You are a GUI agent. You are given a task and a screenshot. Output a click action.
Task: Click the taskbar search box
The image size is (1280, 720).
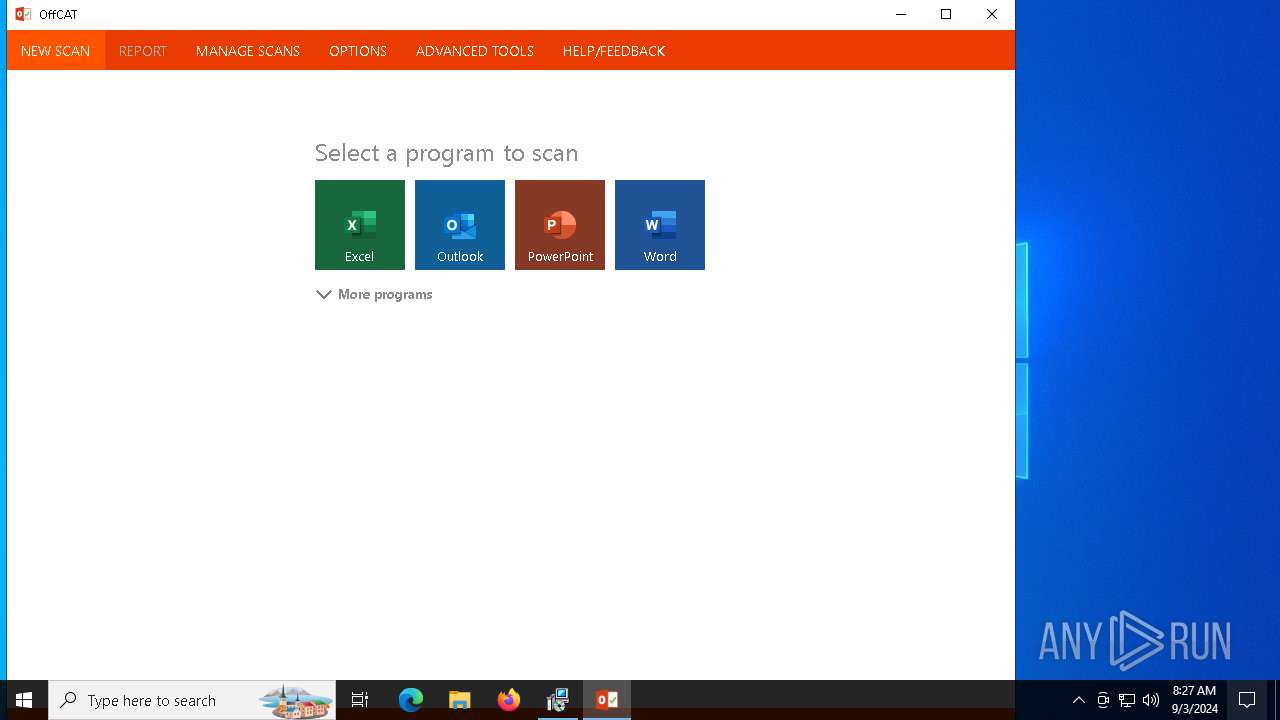(x=192, y=700)
